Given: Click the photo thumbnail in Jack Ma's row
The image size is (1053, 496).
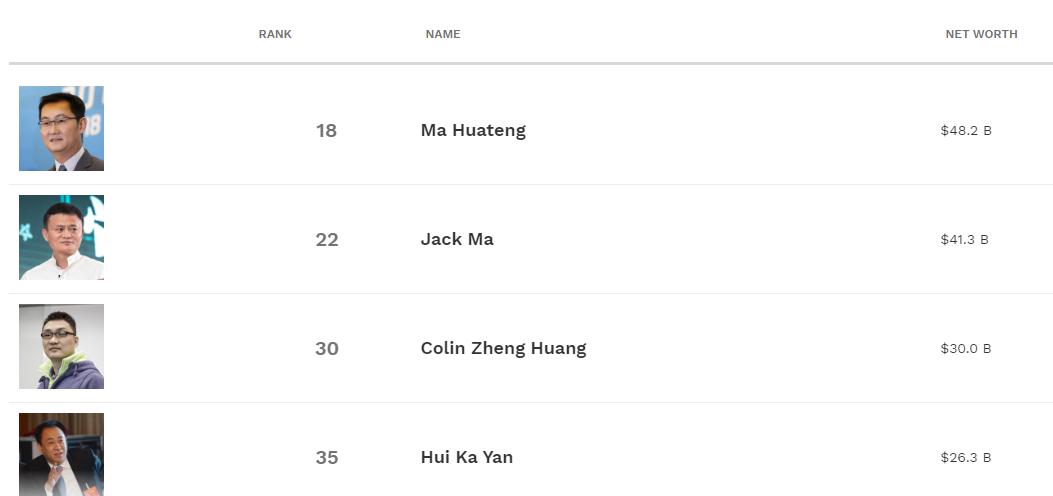Looking at the screenshot, I should click(61, 238).
